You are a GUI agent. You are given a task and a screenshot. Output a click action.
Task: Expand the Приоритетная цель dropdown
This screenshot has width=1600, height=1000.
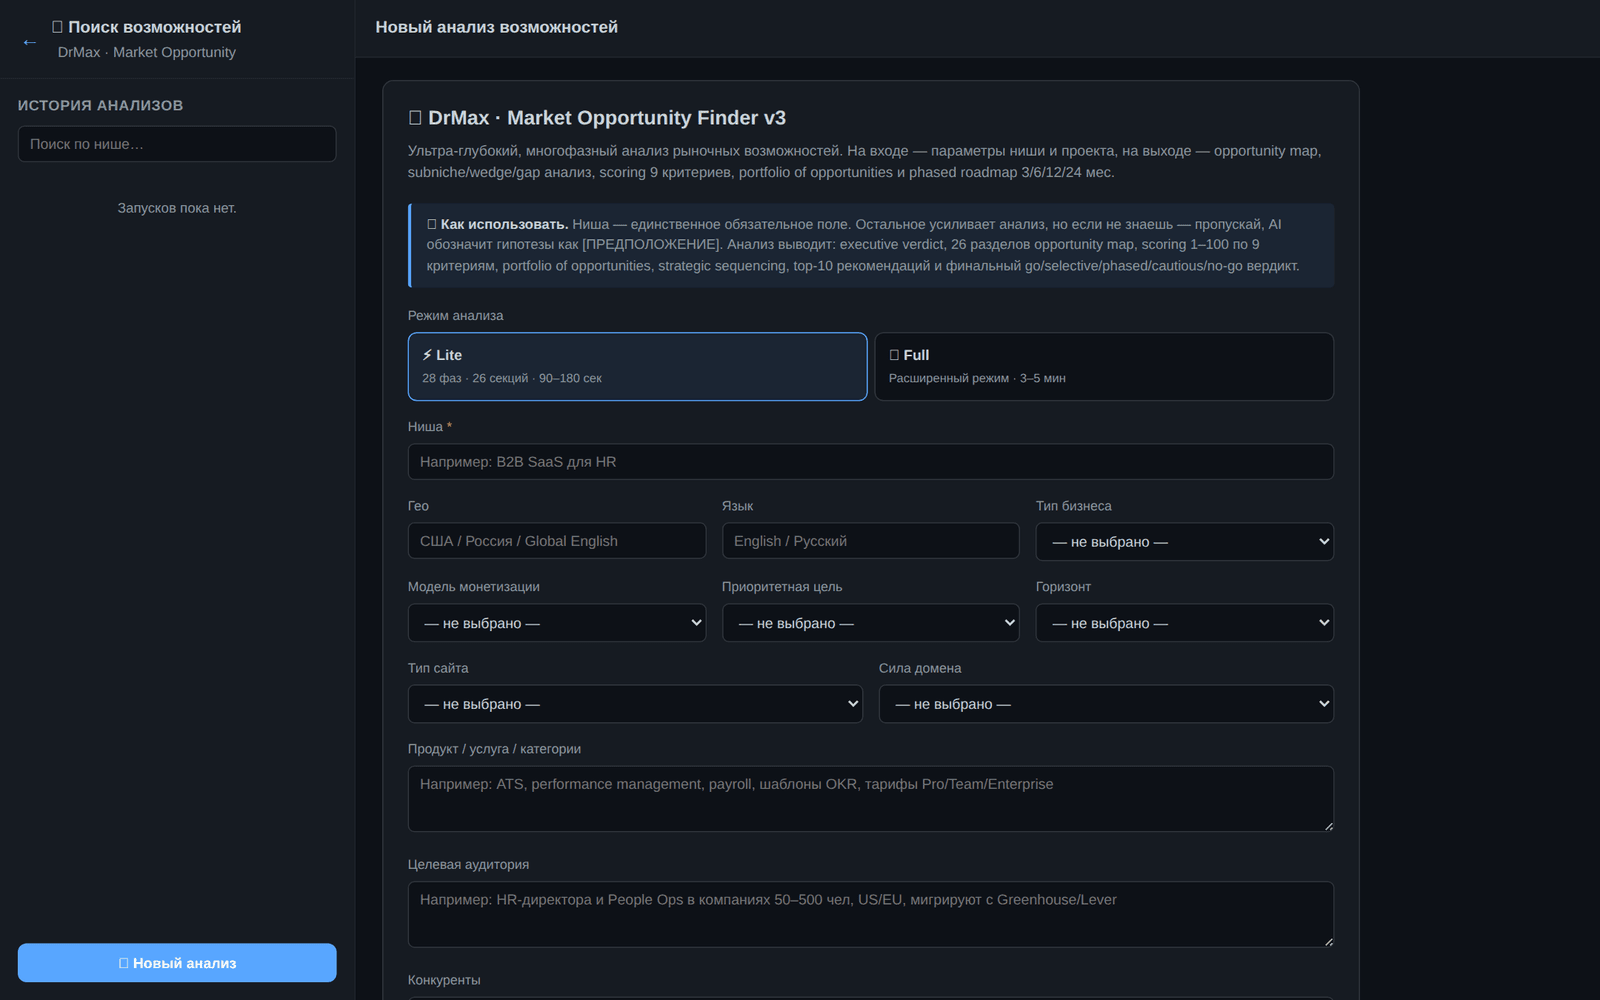click(870, 623)
